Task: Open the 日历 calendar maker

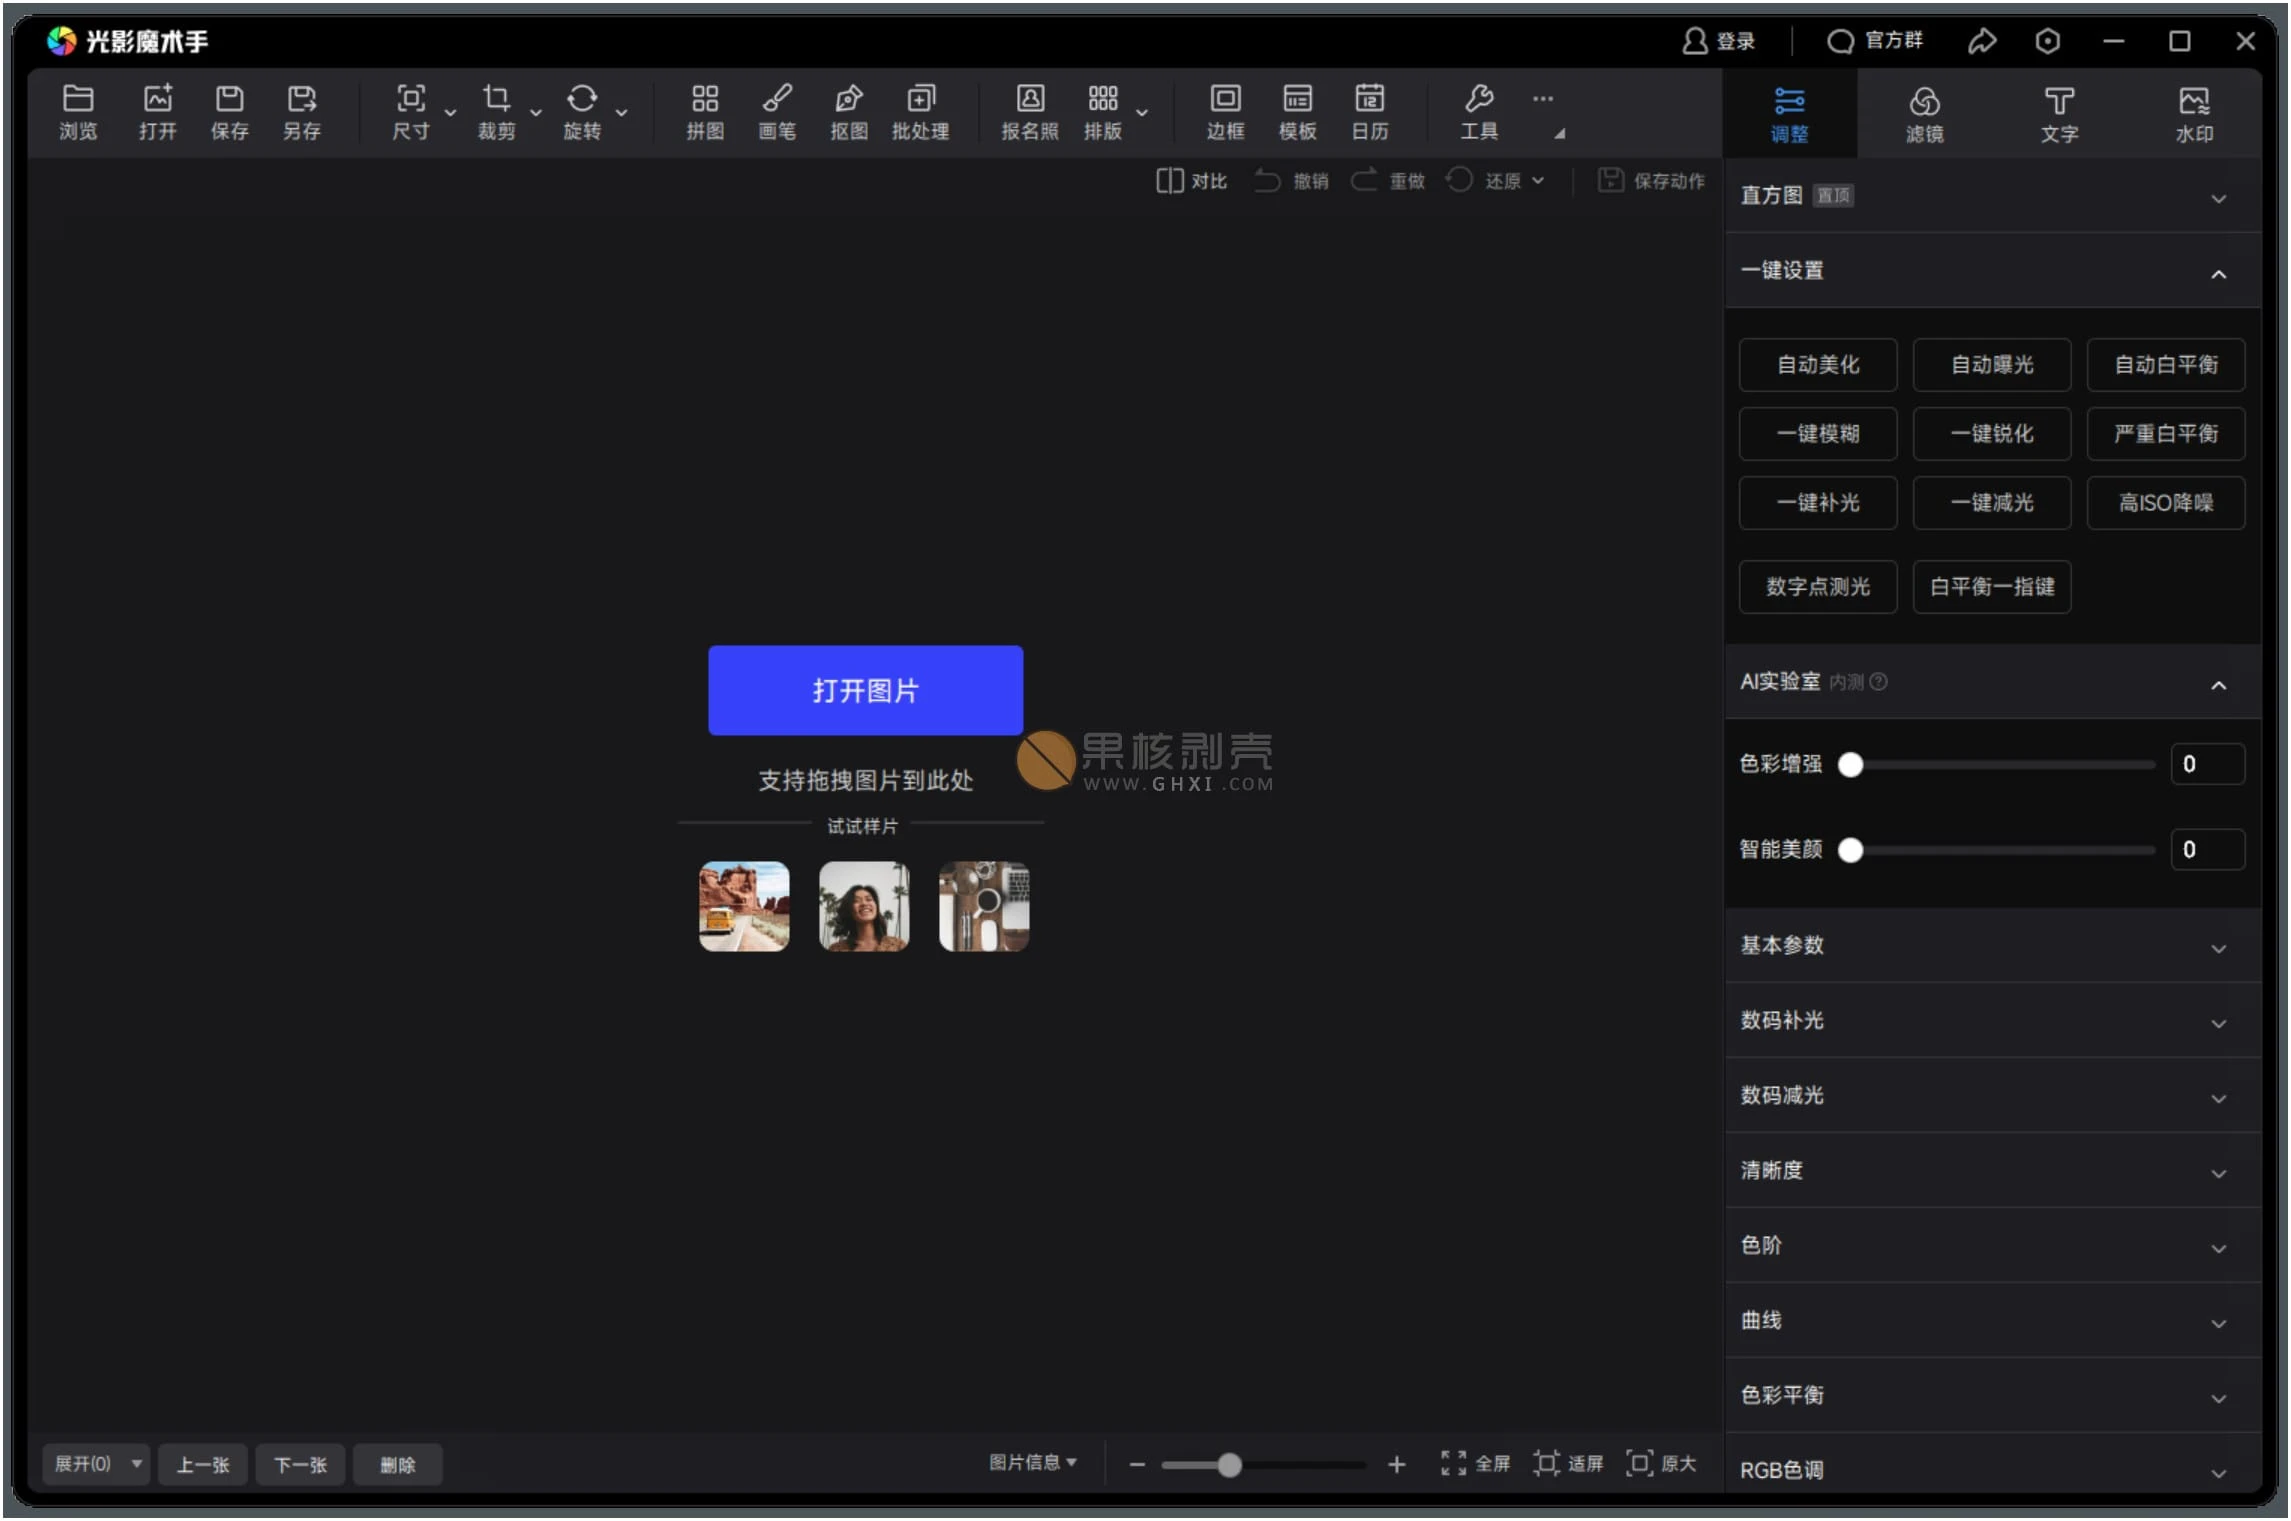Action: pyautogui.click(x=1370, y=111)
